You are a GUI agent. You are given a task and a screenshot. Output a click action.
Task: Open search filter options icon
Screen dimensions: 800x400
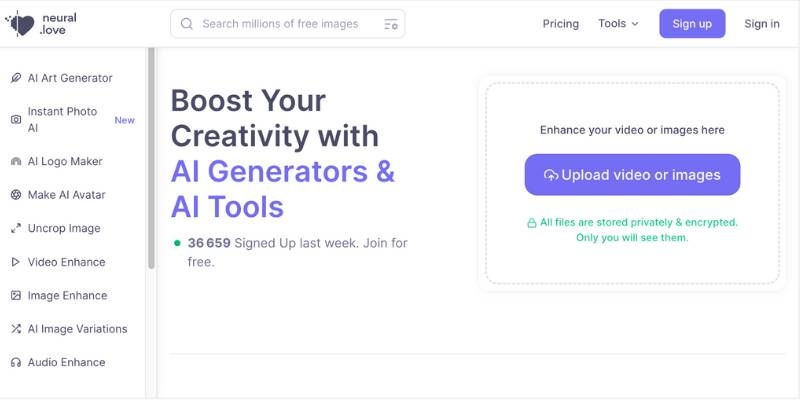(x=391, y=24)
